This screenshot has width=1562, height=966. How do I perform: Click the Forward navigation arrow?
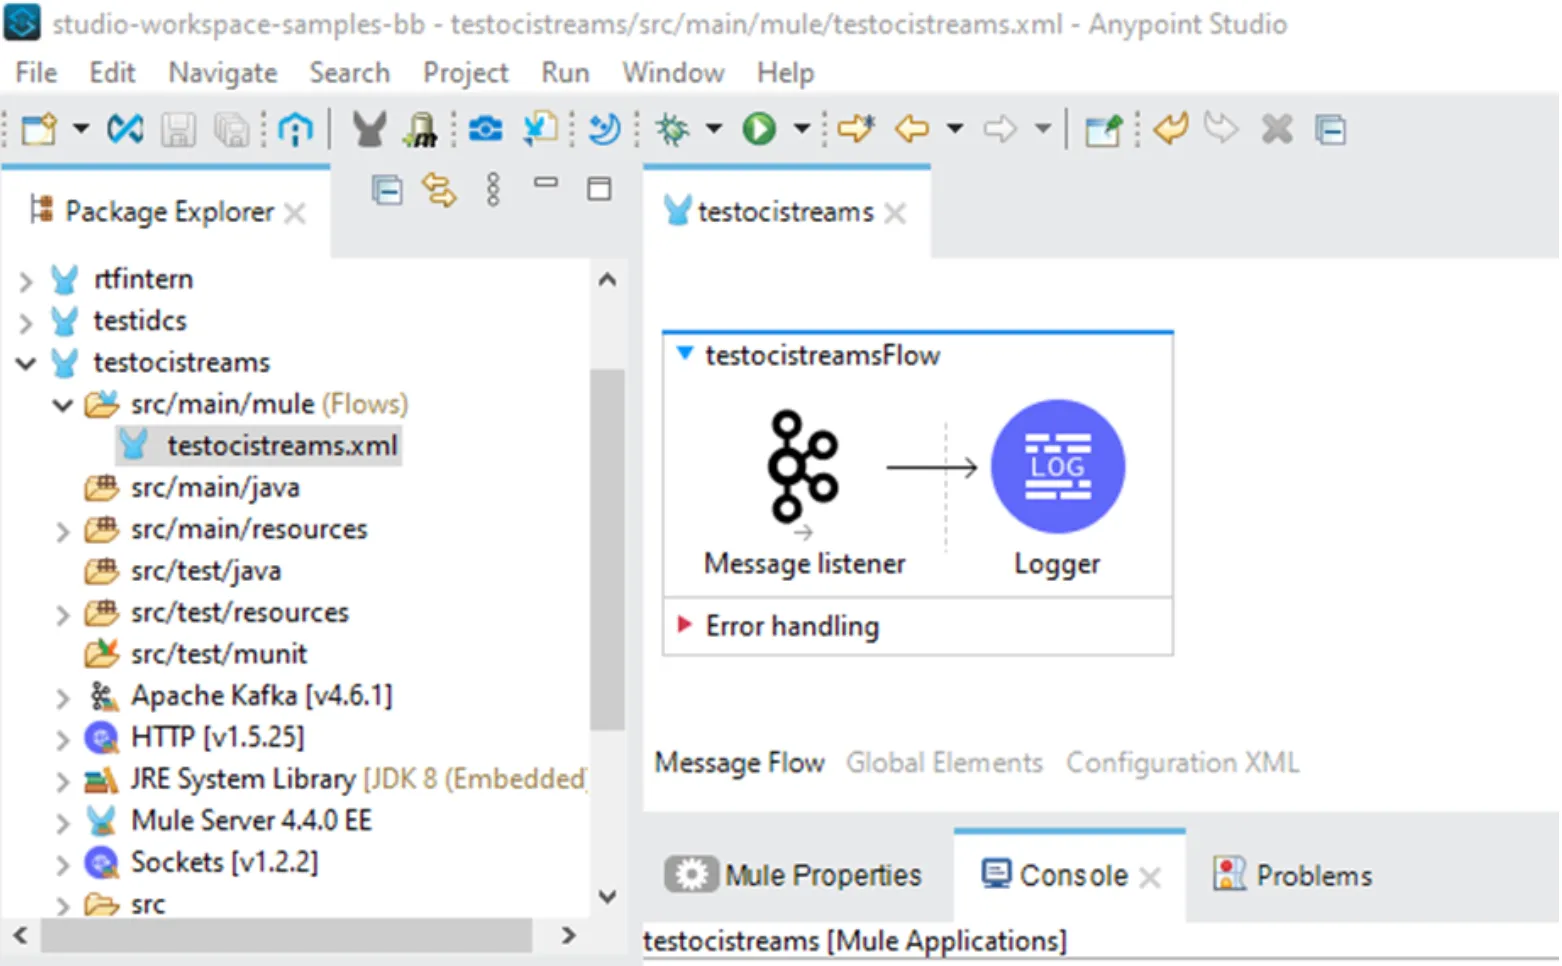(1000, 129)
